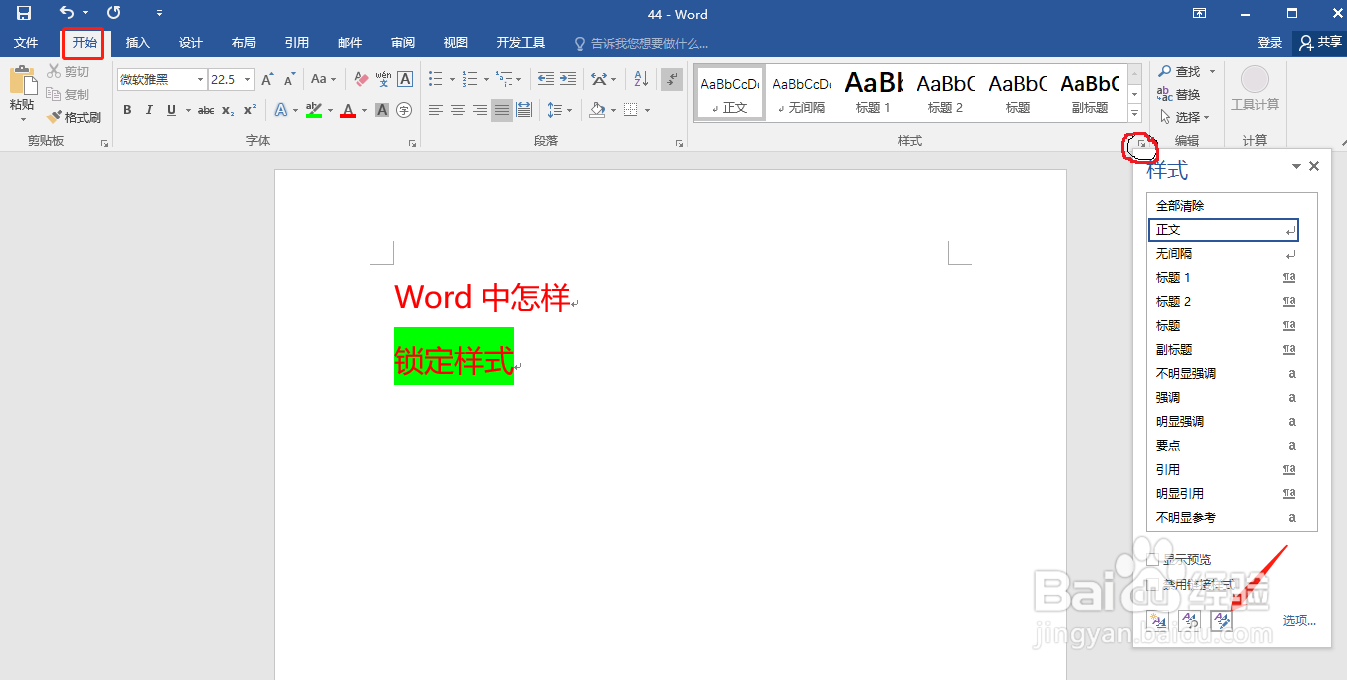Open Change Case (Aa) dropdown
Viewport: 1347px width, 680px height.
[323, 79]
